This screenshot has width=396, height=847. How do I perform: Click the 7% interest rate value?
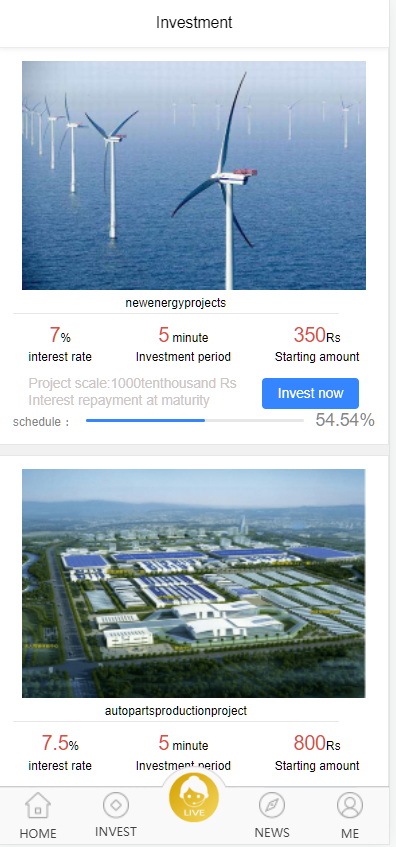tap(60, 335)
